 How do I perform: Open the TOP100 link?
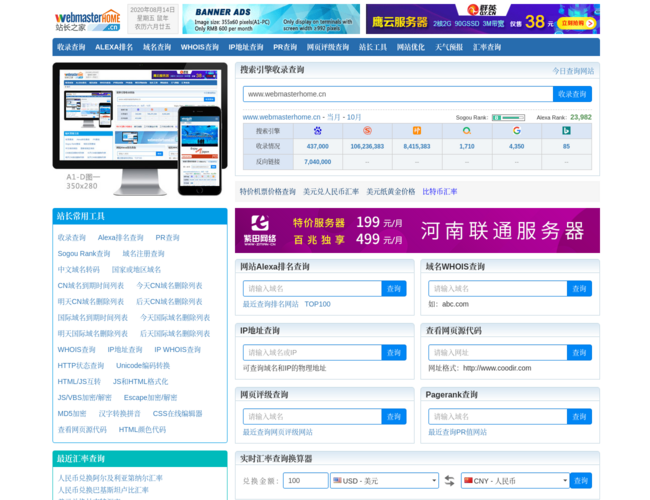pos(318,304)
